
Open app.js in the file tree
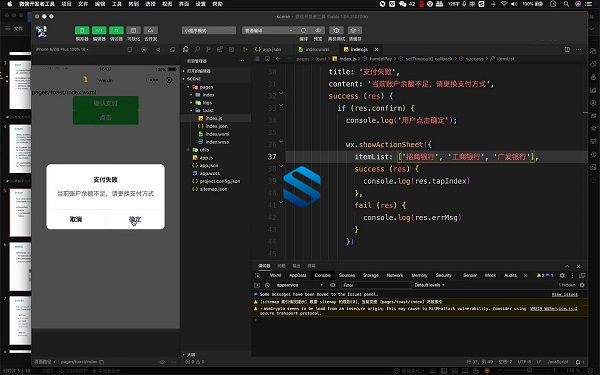point(216,158)
